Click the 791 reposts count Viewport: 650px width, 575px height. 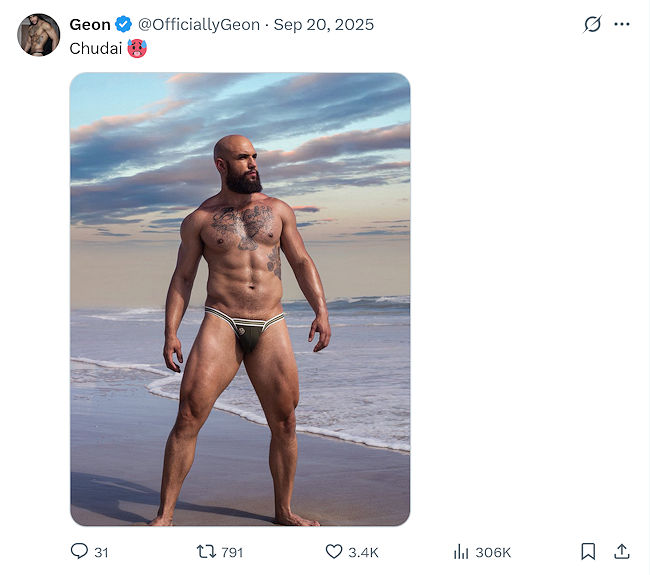(232, 552)
